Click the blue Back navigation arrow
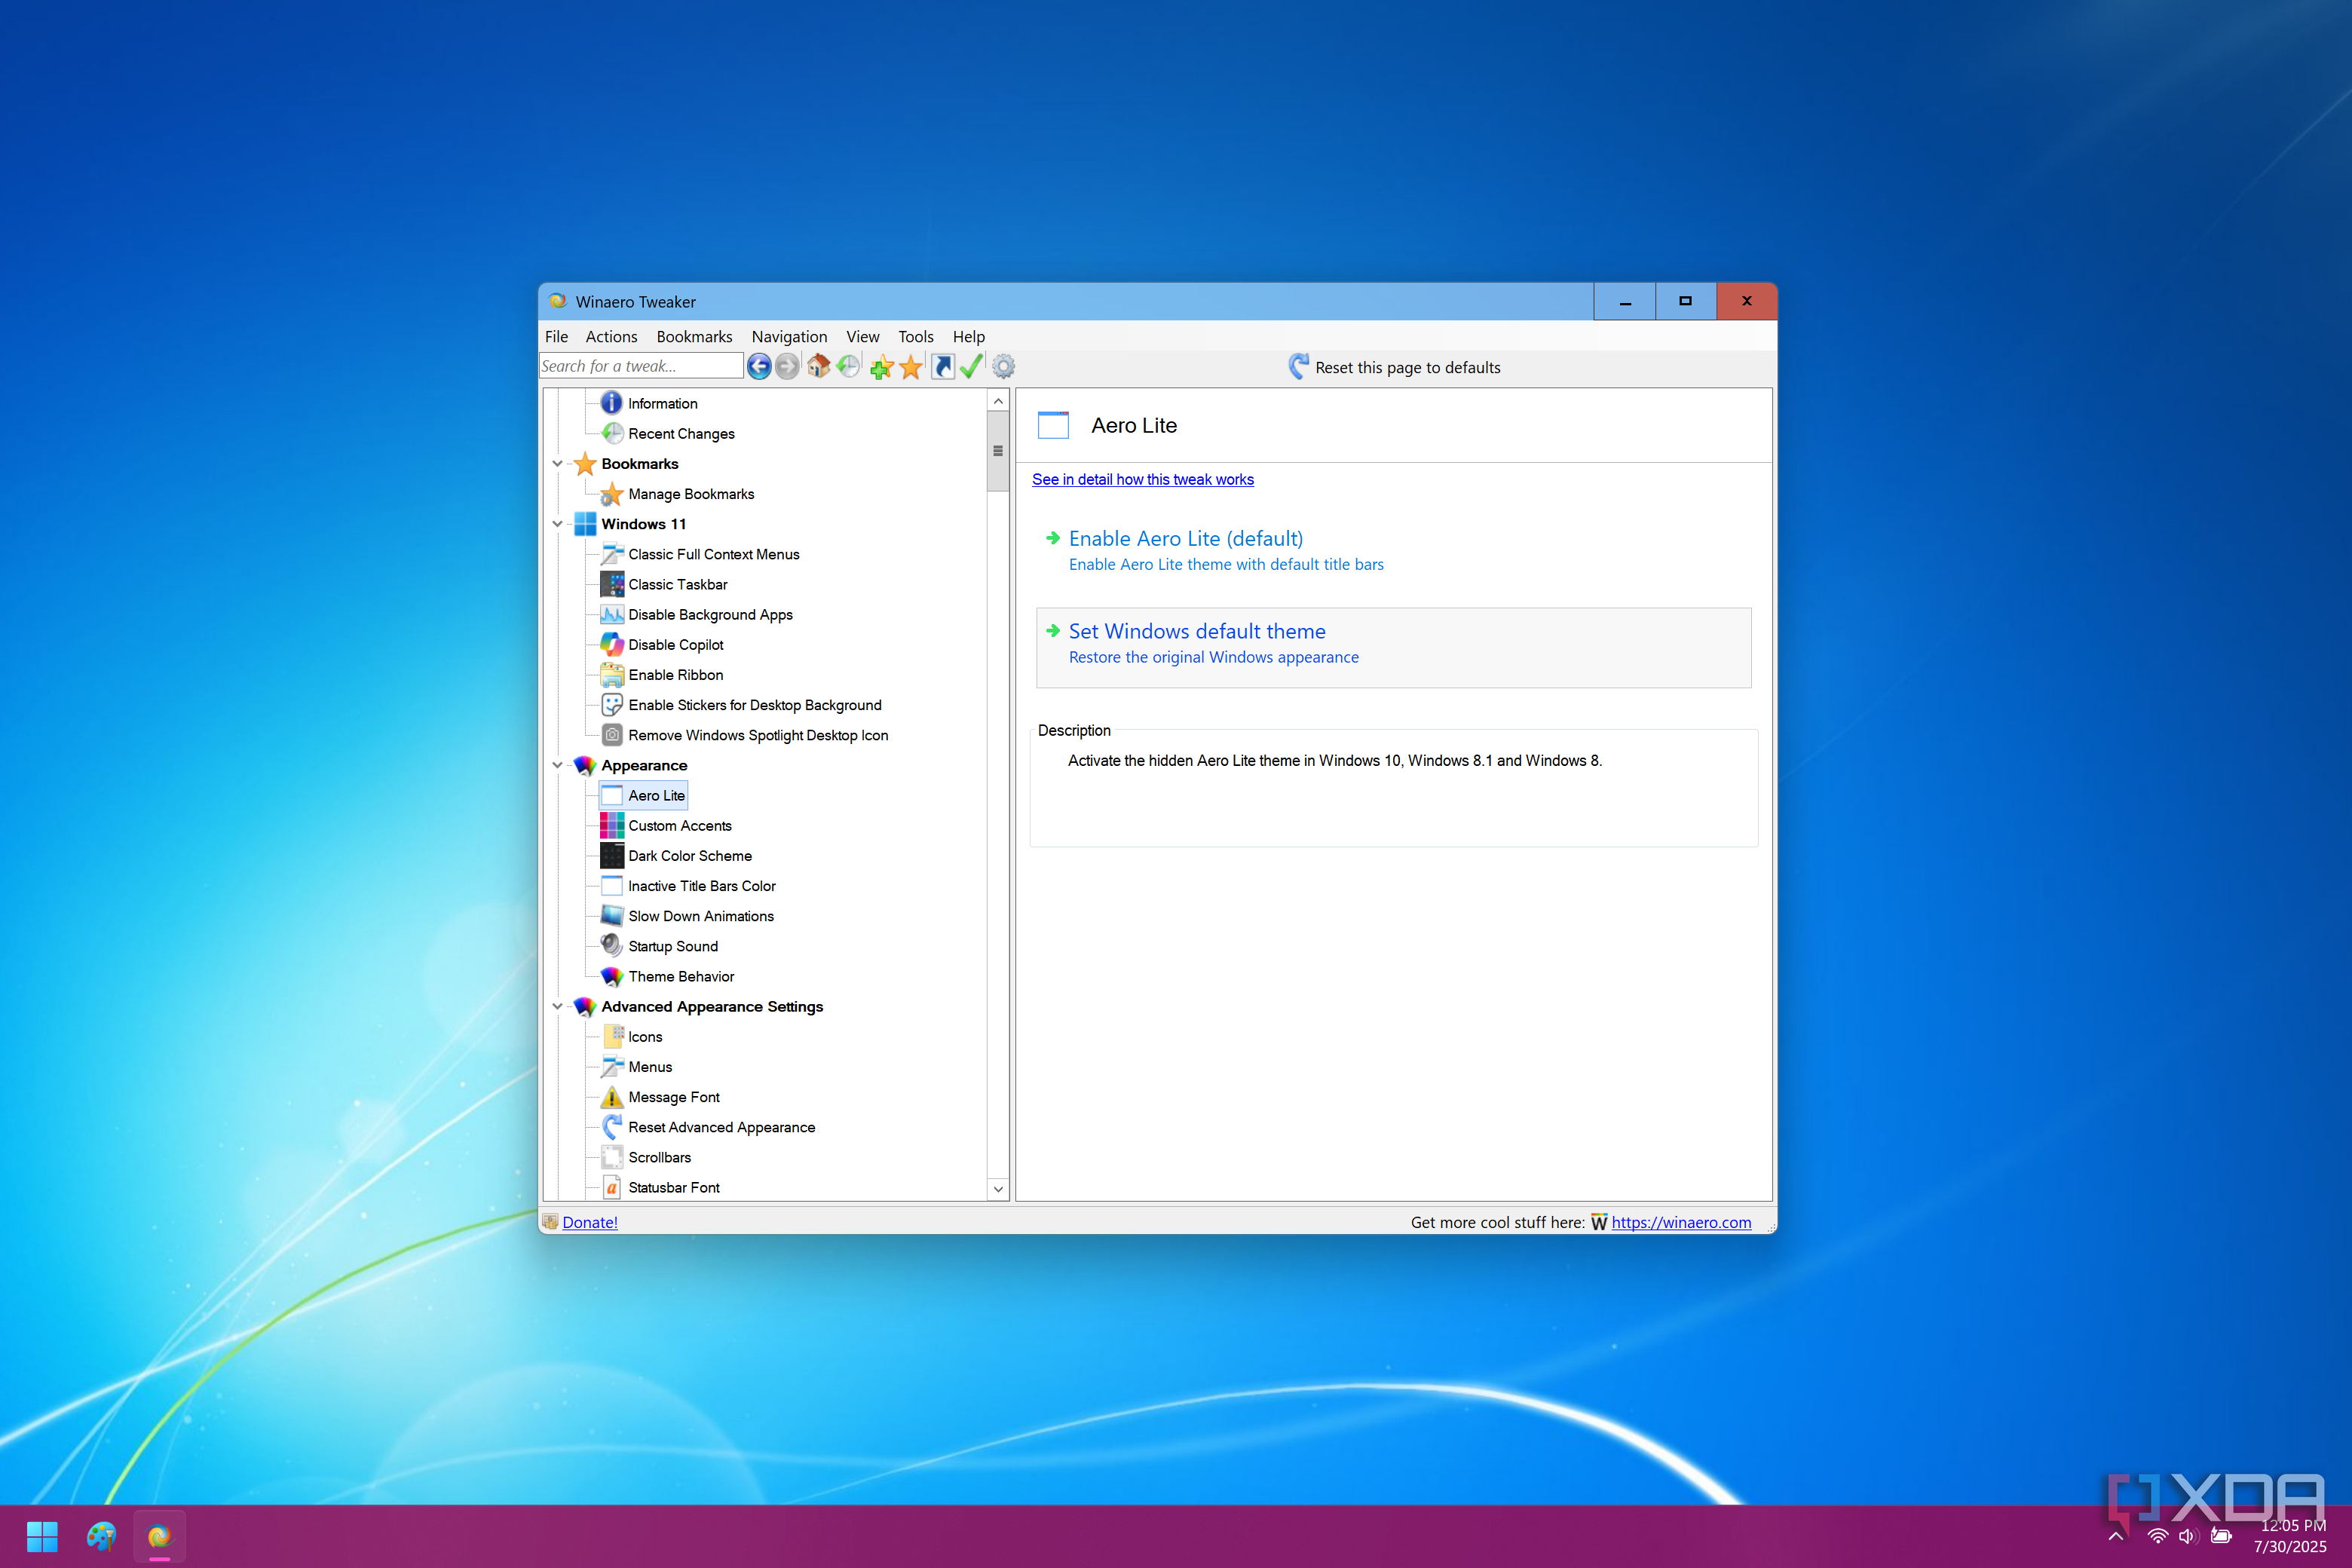This screenshot has height=1568, width=2352. 759,367
